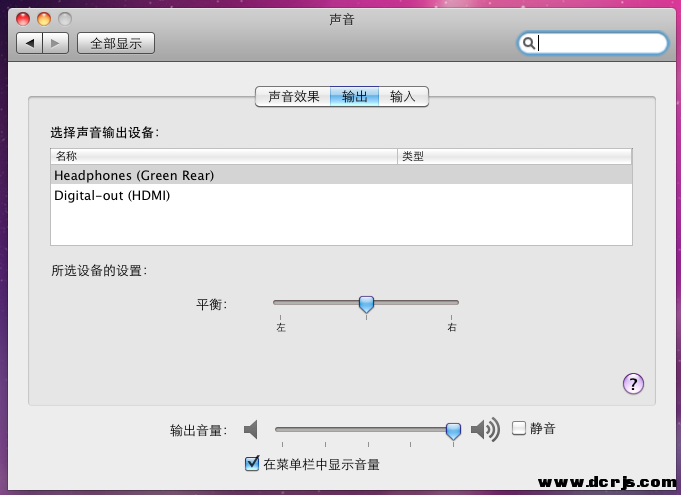
Task: Click the 平衡 balance slider handle
Action: pyautogui.click(x=366, y=303)
